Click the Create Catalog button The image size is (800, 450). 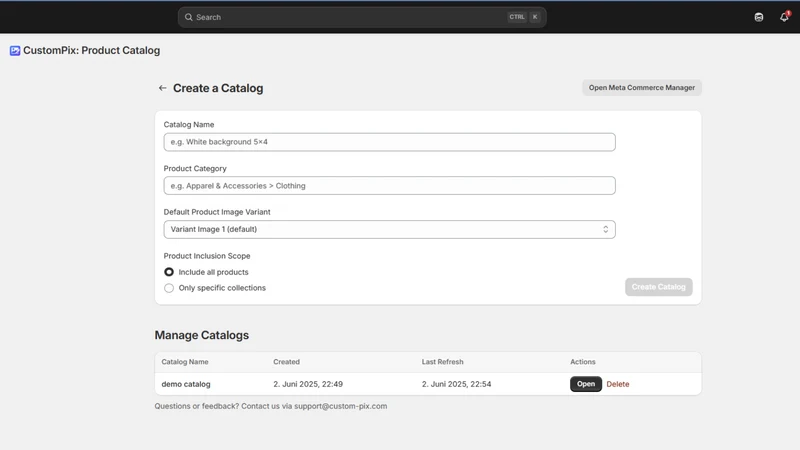coord(659,287)
